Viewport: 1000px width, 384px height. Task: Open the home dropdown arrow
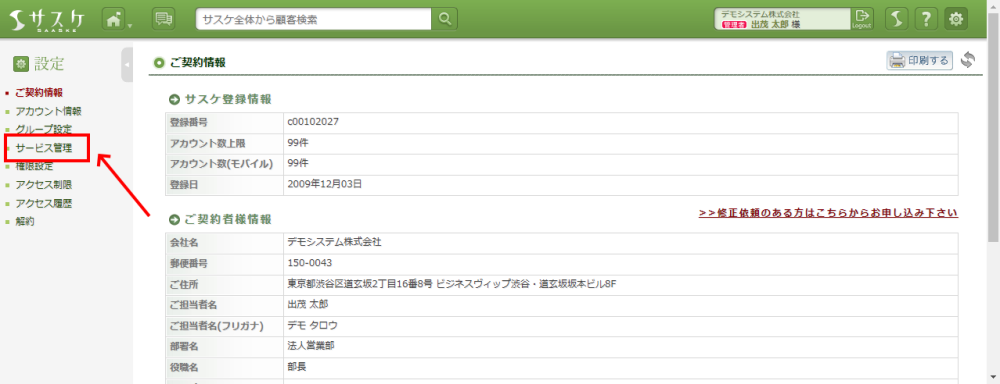(x=129, y=26)
